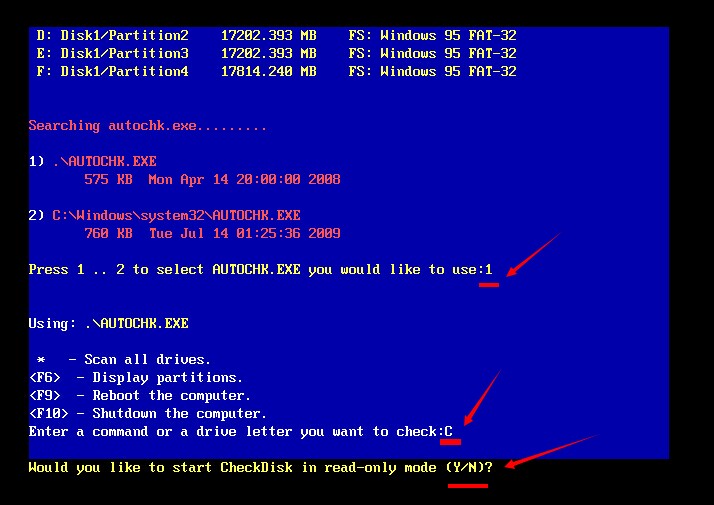Click '<F9> - Reboot the computer' option
The height and width of the screenshot is (505, 714).
point(139,395)
